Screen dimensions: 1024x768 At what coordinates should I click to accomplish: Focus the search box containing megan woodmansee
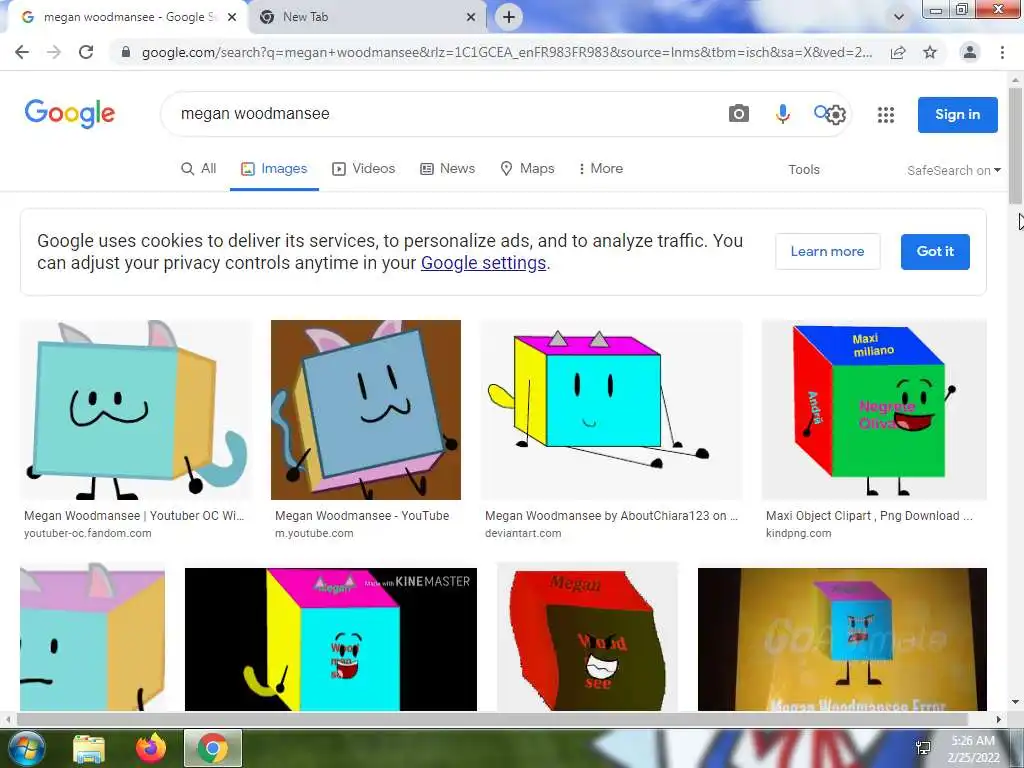(444, 114)
